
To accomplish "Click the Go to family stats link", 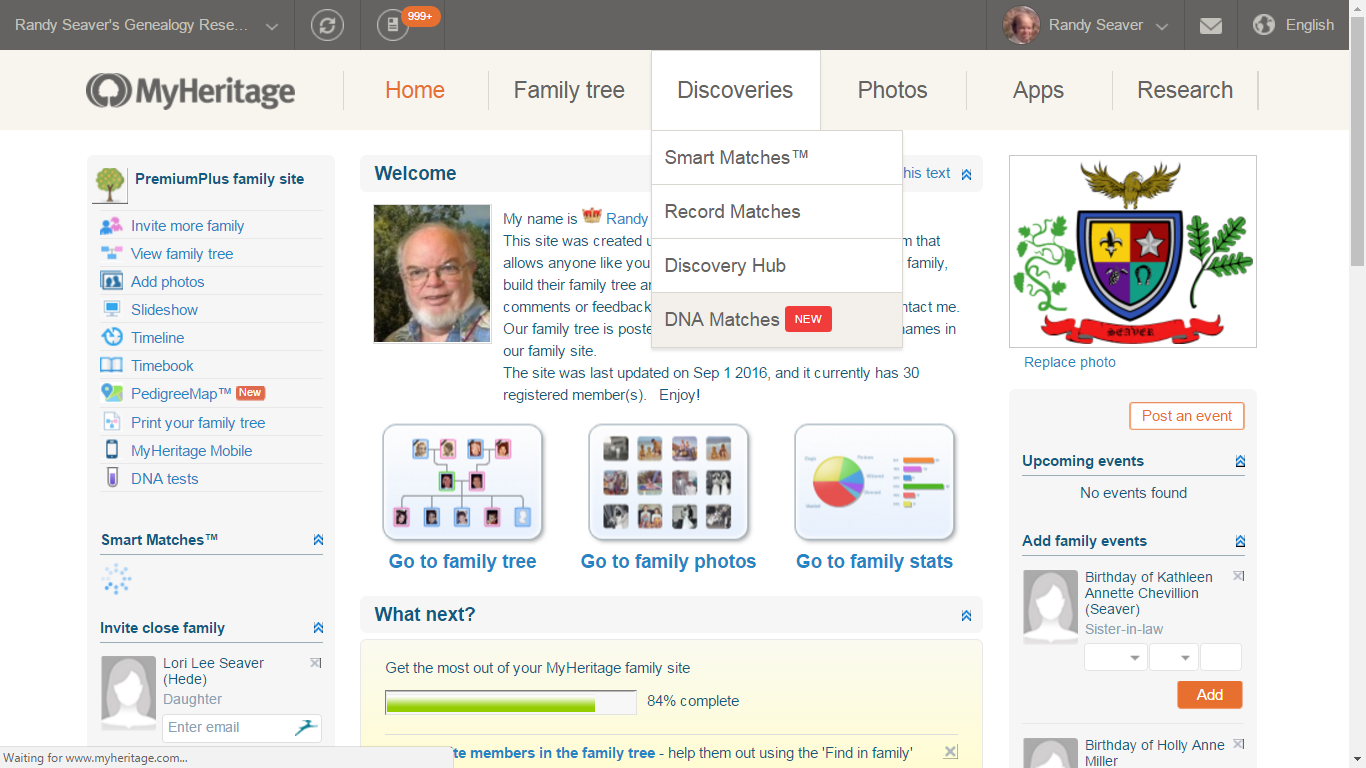I will point(875,561).
